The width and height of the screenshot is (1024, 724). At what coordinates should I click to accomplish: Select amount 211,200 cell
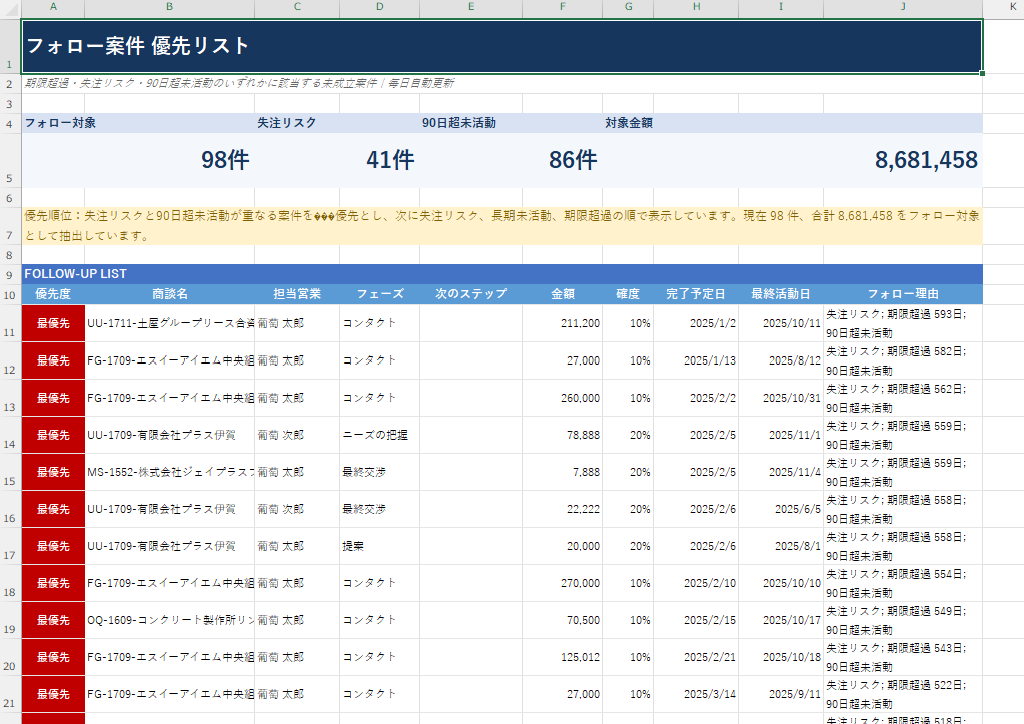tap(562, 323)
